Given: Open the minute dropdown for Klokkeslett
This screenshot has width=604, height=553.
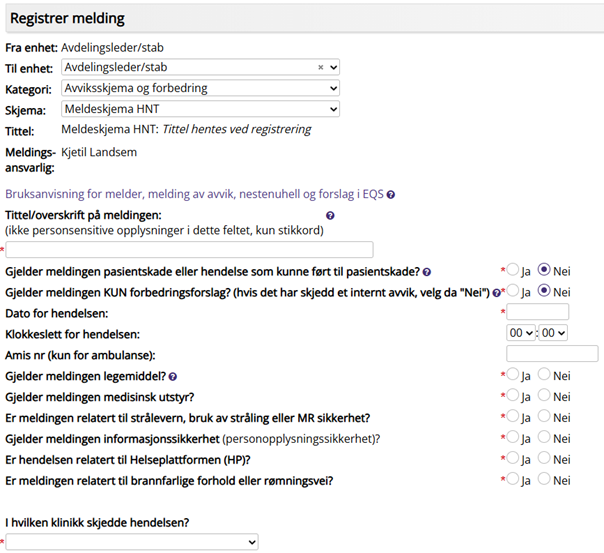Looking at the screenshot, I should coord(553,333).
